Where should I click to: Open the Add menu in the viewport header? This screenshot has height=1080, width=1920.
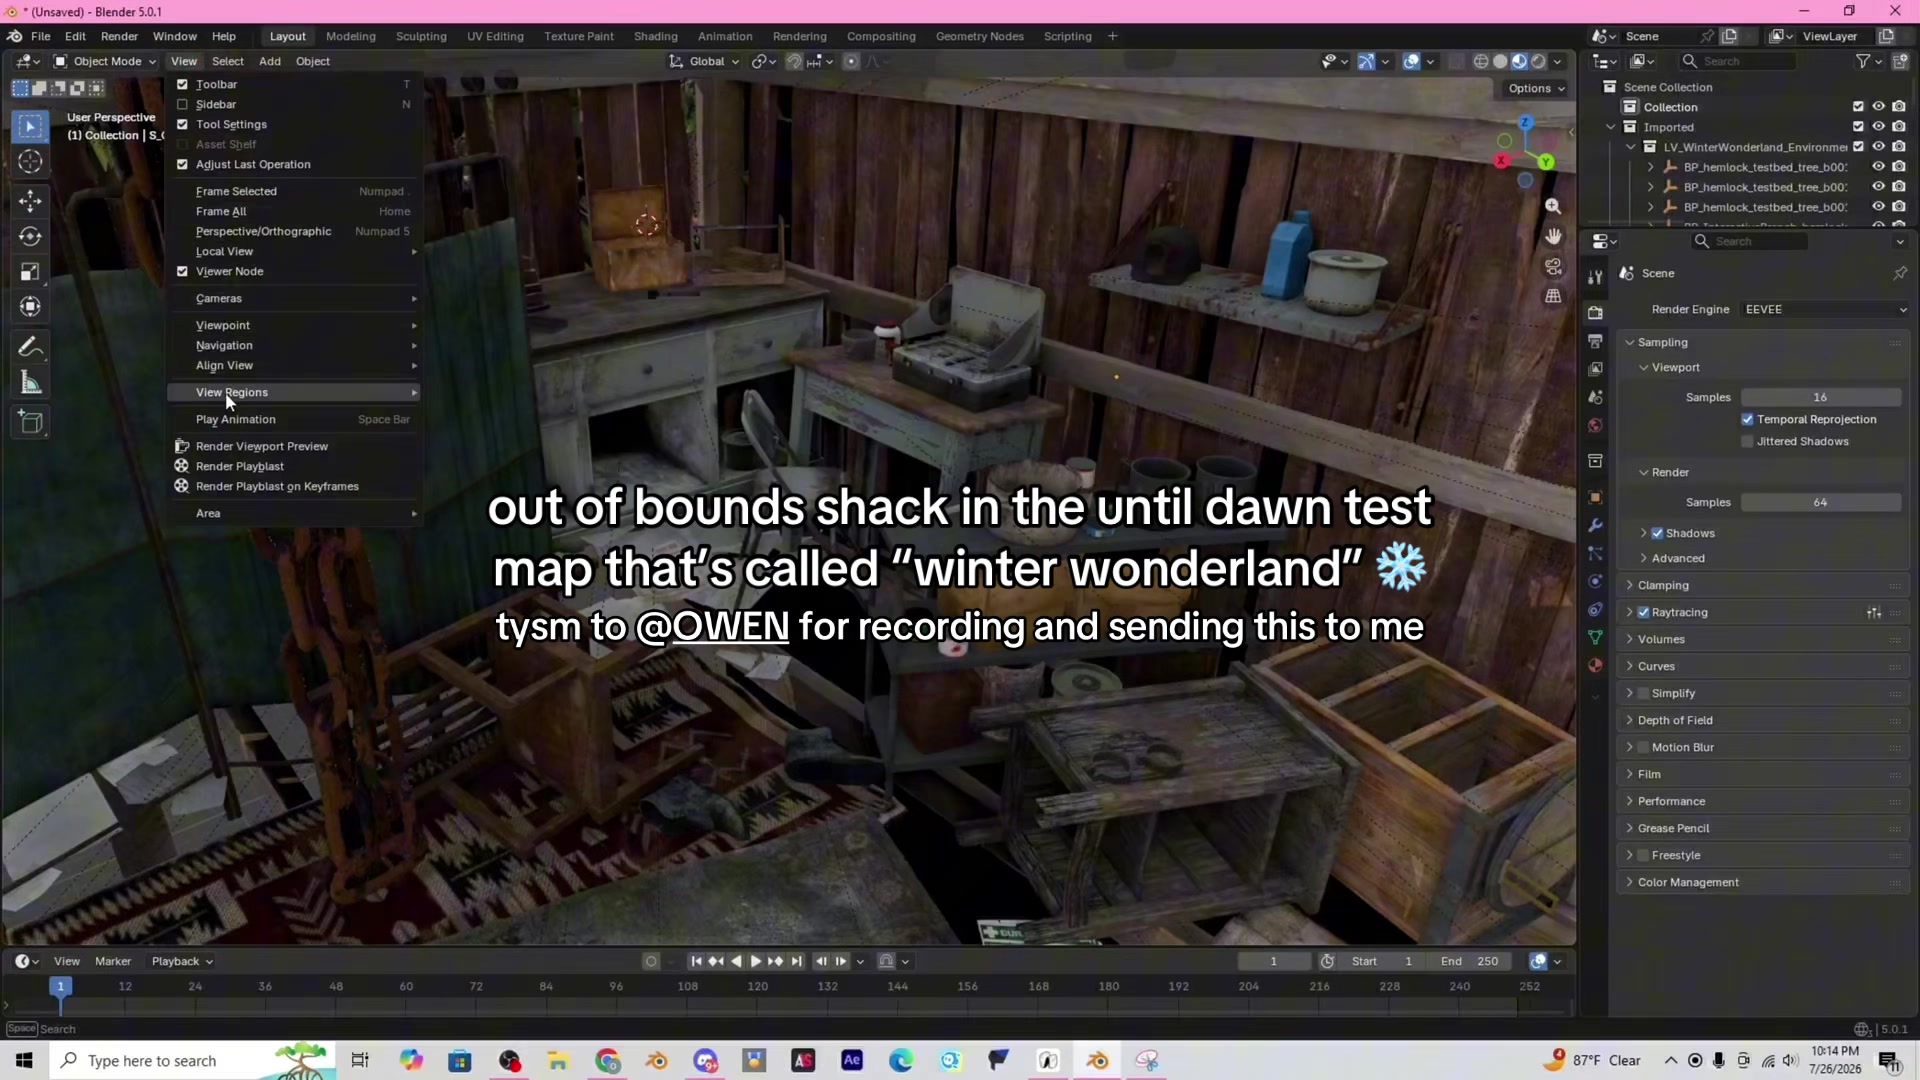click(x=270, y=62)
